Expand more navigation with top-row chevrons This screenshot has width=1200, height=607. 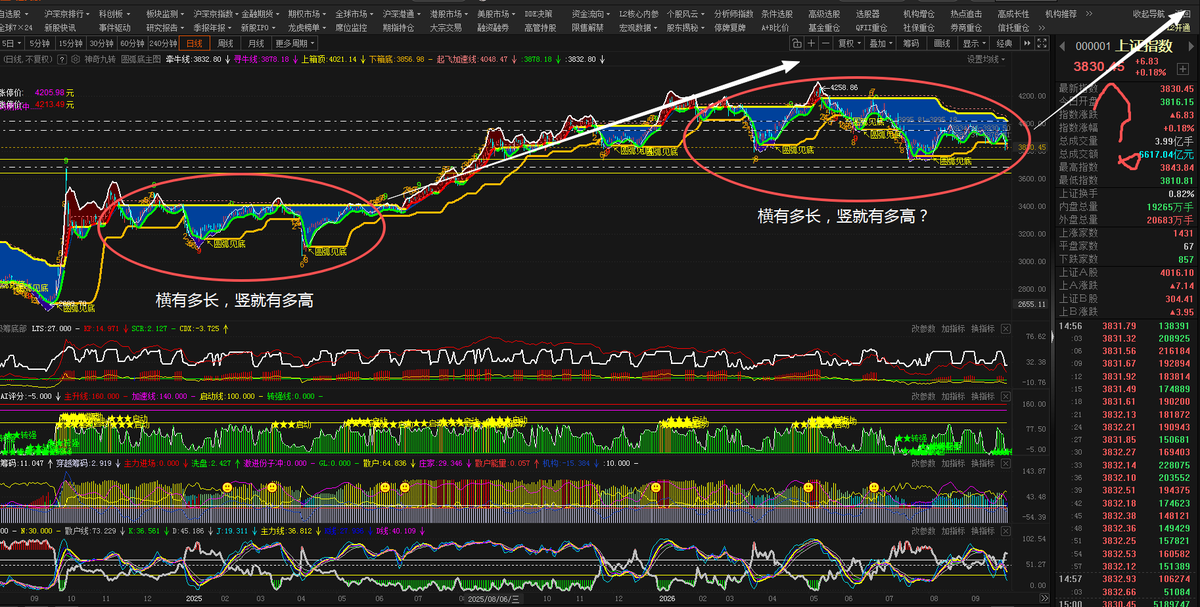[1089, 14]
